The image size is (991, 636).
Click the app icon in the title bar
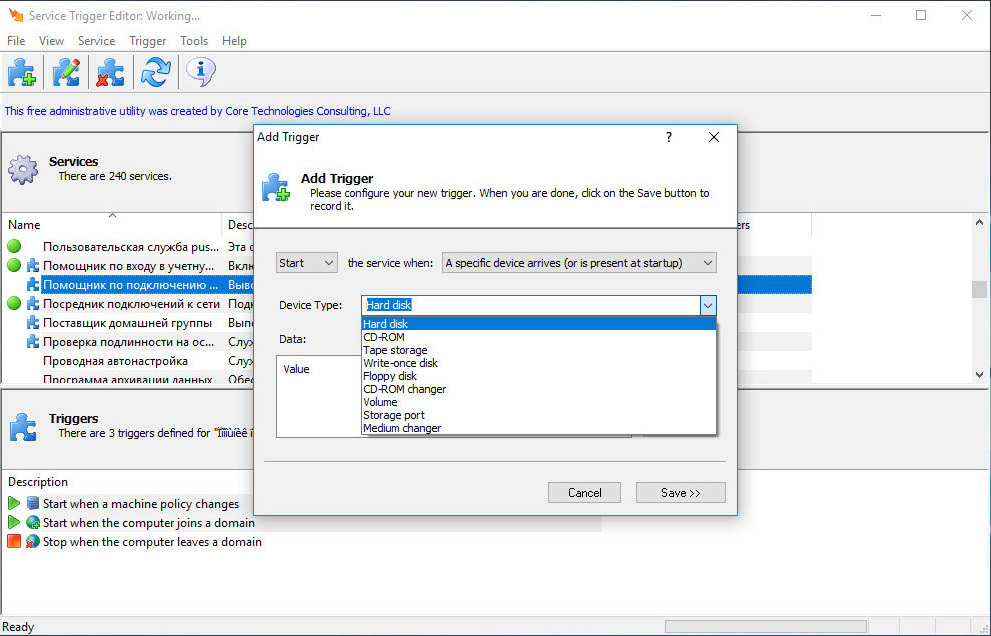point(16,15)
